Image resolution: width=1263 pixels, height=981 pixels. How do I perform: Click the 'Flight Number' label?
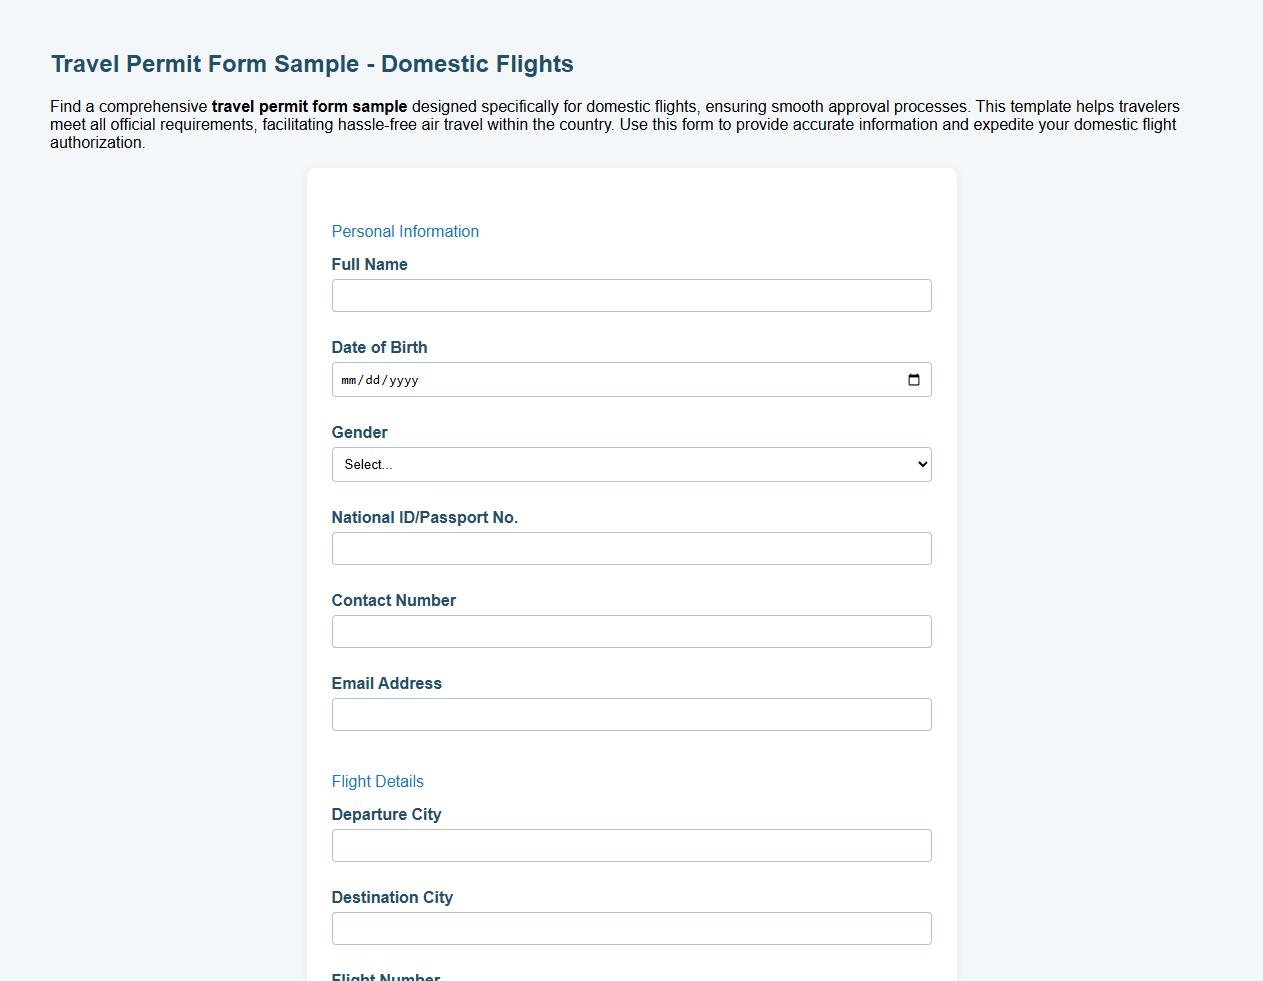coord(385,975)
